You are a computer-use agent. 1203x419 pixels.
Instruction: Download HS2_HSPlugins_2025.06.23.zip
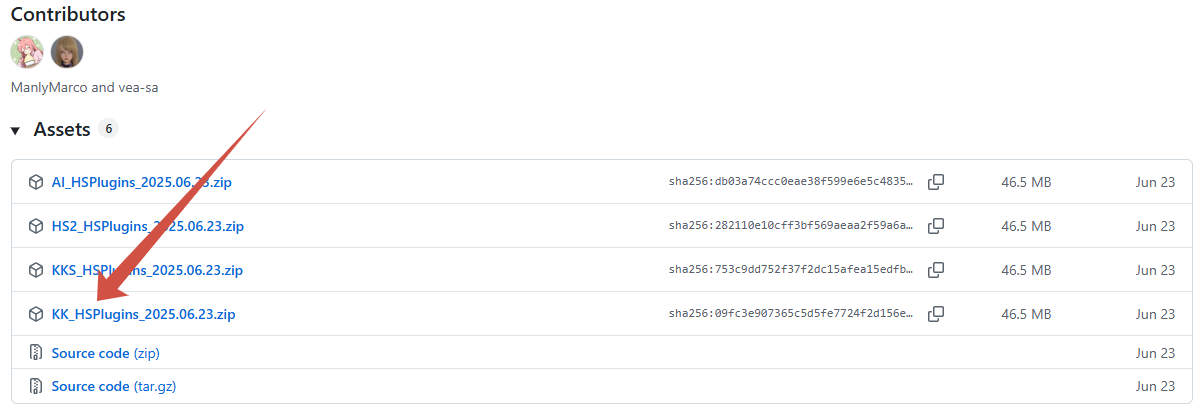pos(148,226)
